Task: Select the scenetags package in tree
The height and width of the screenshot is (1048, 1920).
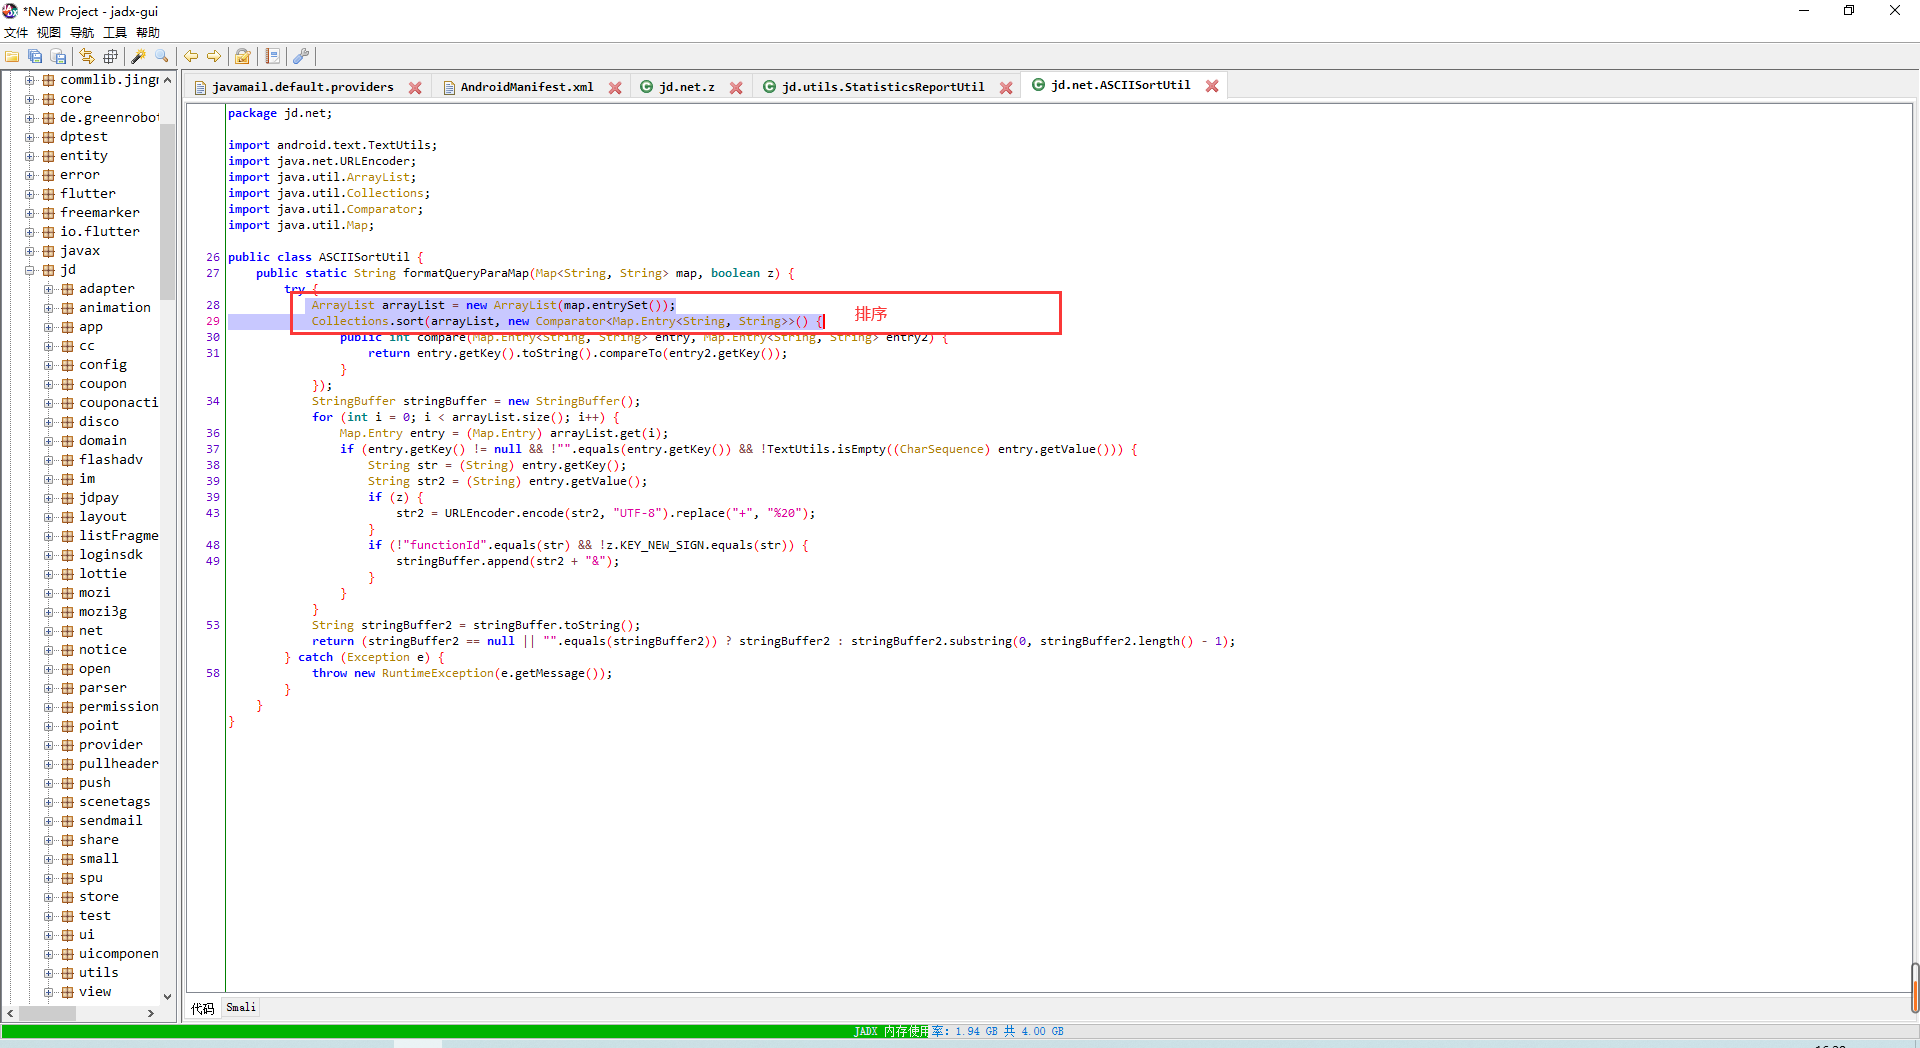Action: (x=115, y=802)
